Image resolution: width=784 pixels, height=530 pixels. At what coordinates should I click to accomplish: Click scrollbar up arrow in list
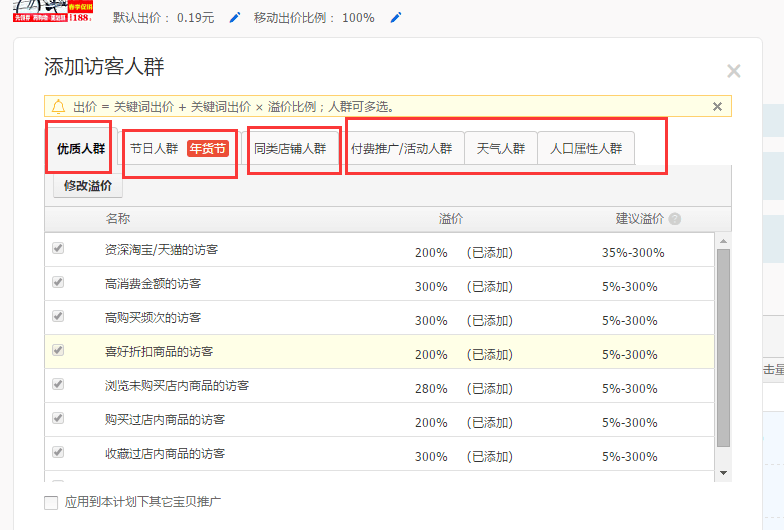coord(723,242)
